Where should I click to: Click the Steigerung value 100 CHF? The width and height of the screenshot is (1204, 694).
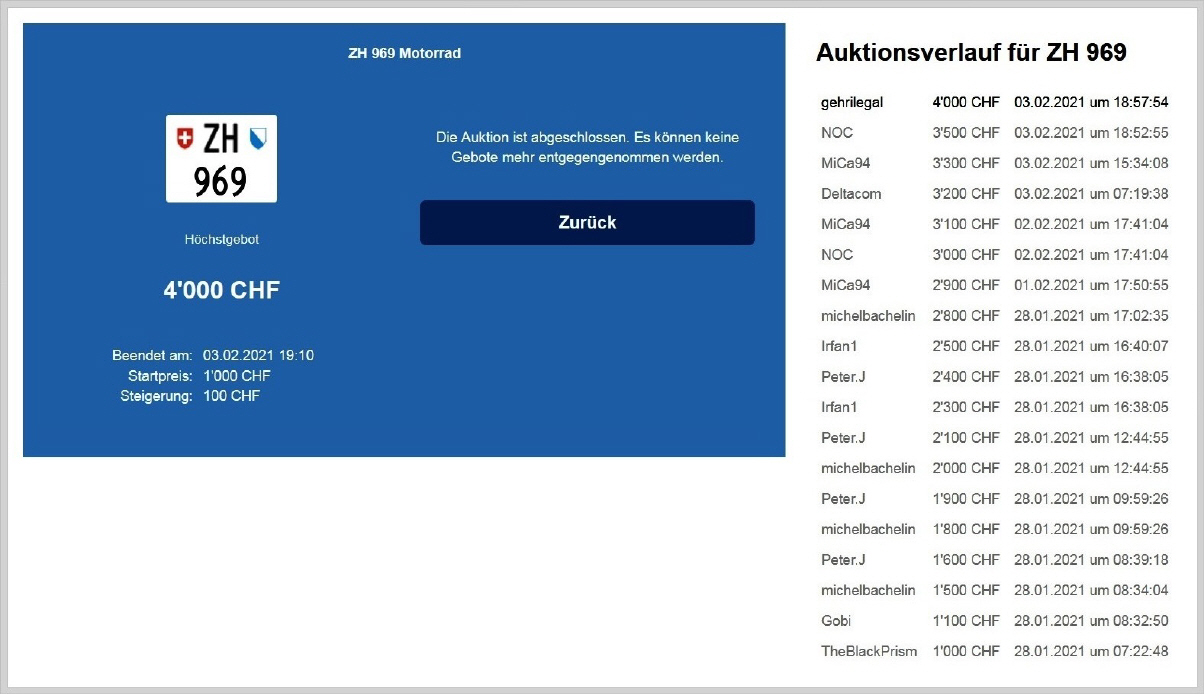[x=231, y=396]
